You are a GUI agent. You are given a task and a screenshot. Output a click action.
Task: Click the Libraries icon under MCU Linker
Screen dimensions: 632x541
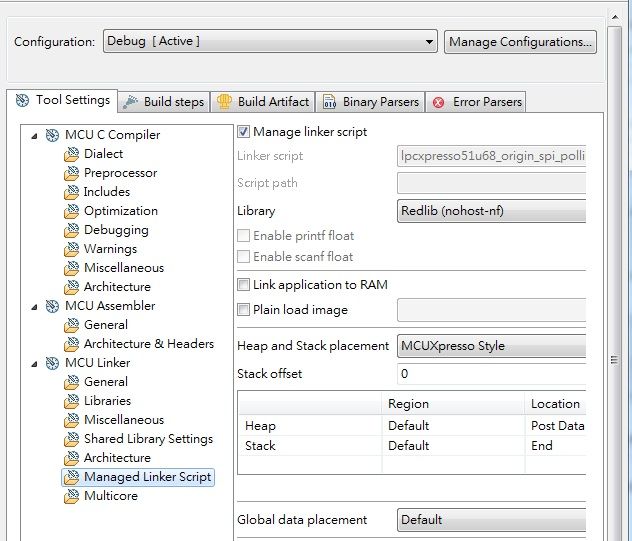click(71, 401)
